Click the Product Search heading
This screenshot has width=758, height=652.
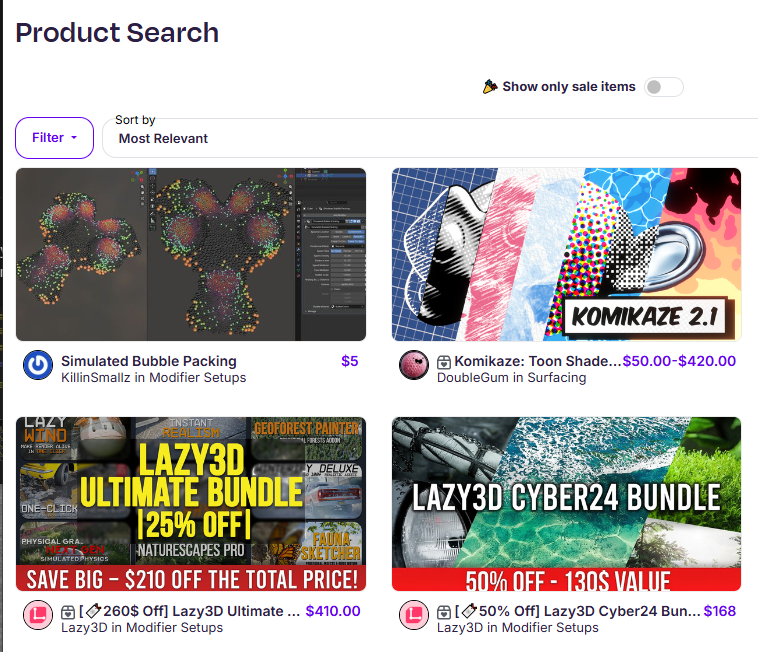point(117,33)
